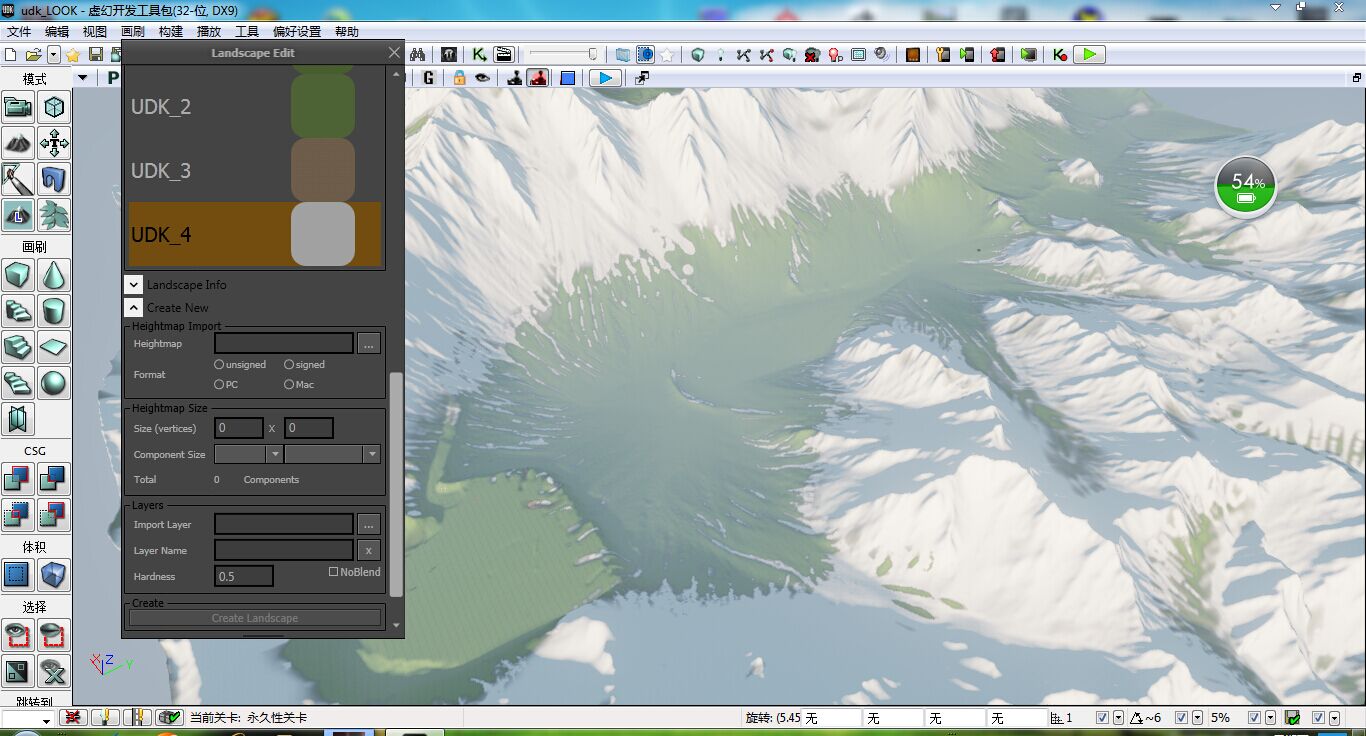
Task: Pick the Cone brush primitive
Action: pyautogui.click(x=54, y=274)
